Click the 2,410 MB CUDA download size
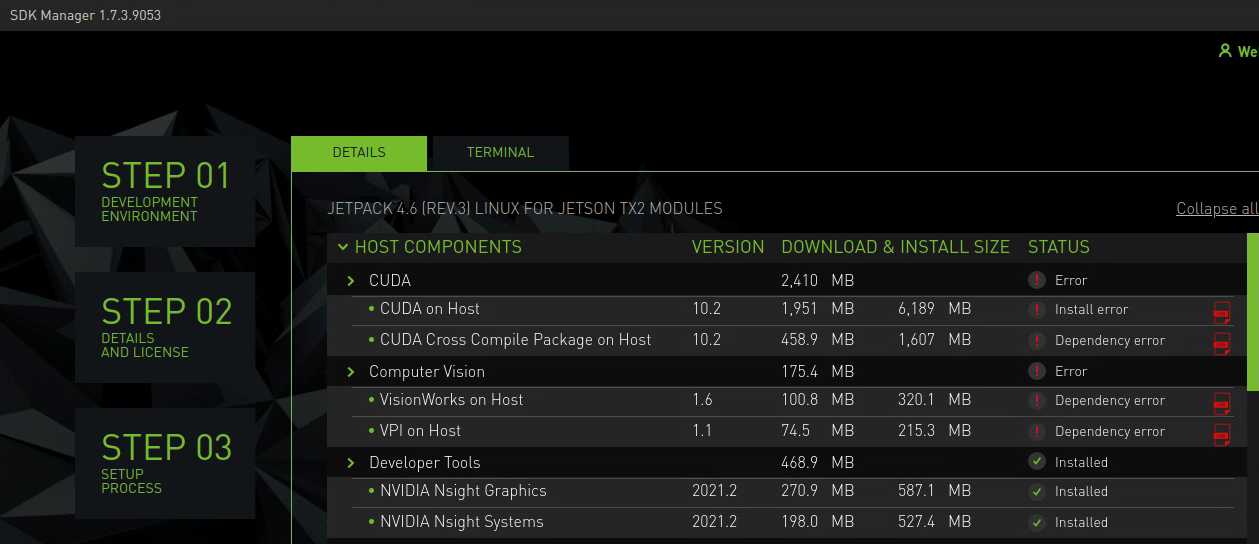The width and height of the screenshot is (1259, 544). click(x=817, y=281)
